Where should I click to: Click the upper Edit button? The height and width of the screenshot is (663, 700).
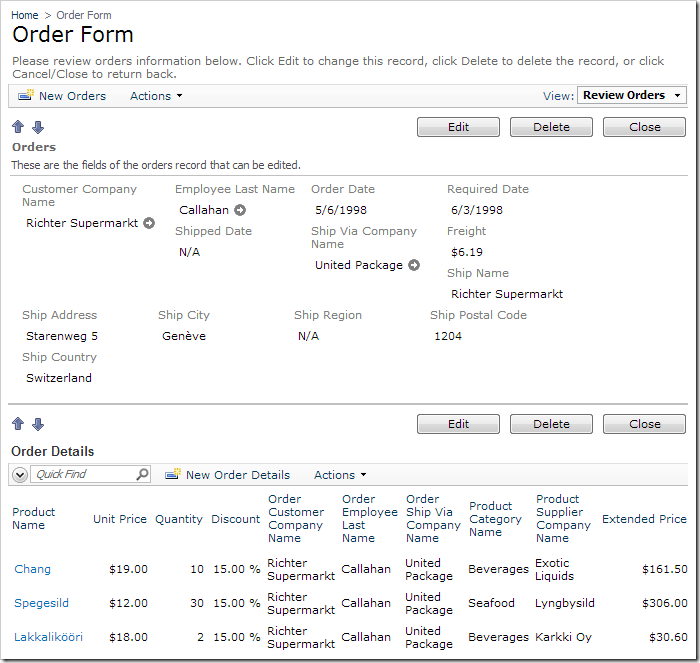458,127
